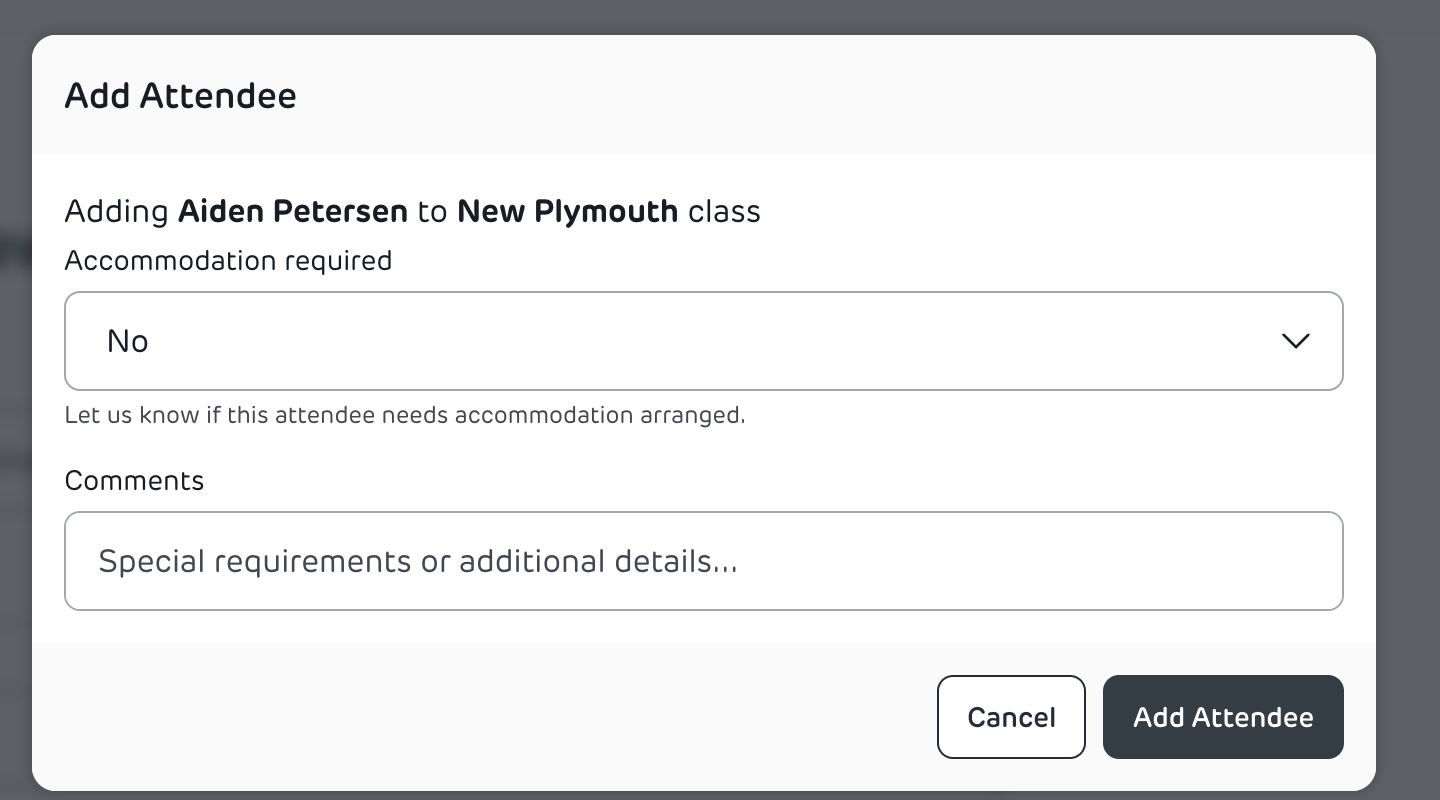Click the middle of the accommodation select box
This screenshot has width=1440, height=800.
[x=703, y=341]
